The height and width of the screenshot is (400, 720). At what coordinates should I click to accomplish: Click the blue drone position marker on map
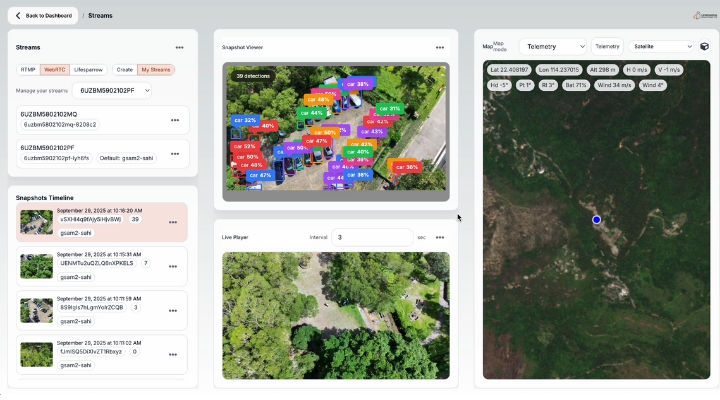[596, 219]
